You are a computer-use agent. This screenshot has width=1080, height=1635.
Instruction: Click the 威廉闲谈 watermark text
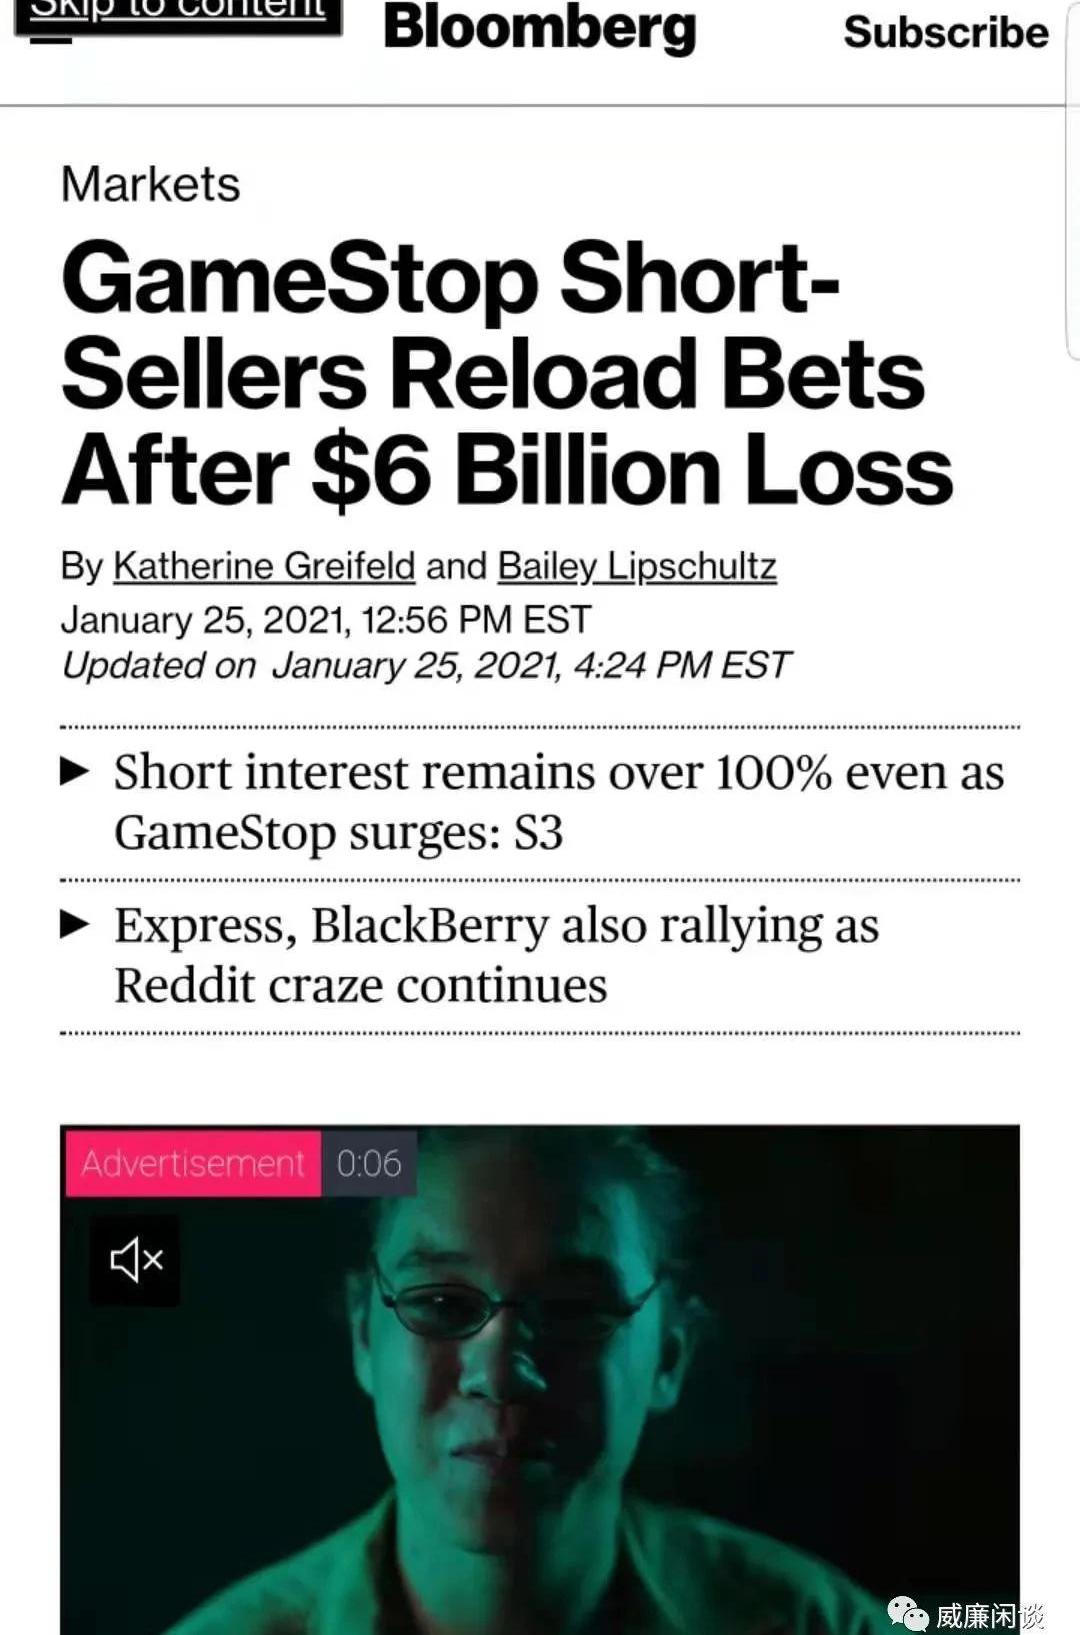tap(990, 1615)
